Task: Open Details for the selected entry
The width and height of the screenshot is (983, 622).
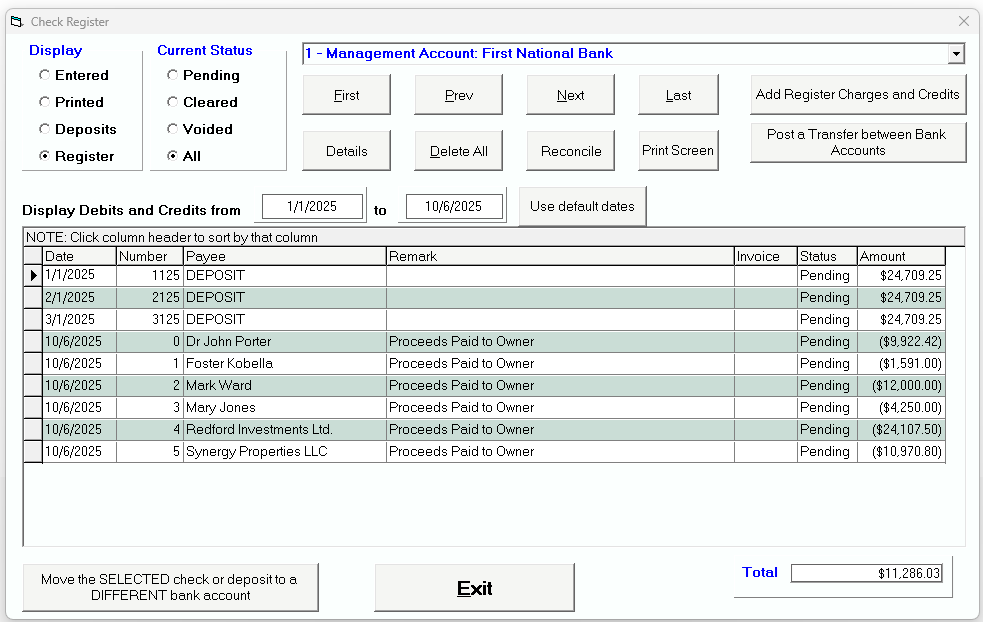Action: (x=346, y=150)
